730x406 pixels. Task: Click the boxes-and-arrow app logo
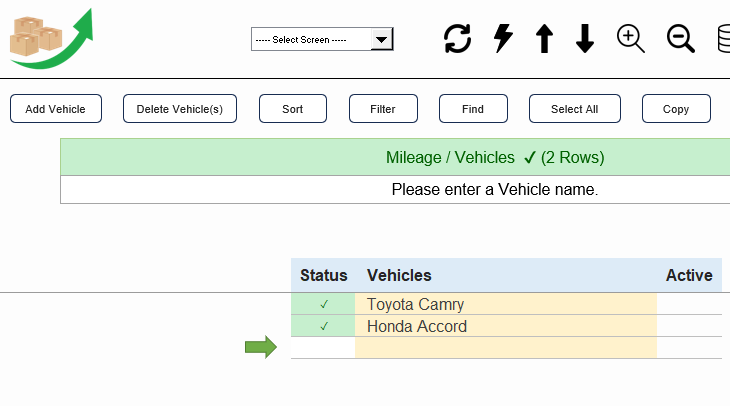51,39
